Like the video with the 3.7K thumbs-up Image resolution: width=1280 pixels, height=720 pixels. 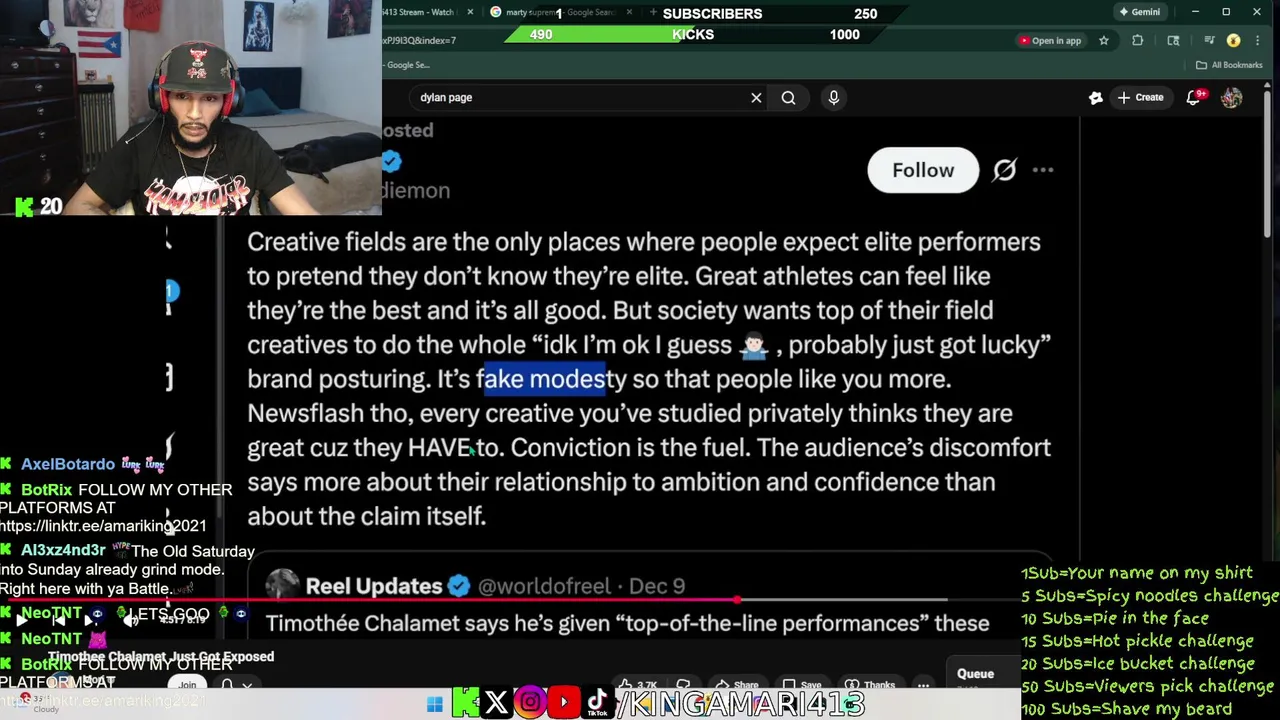(x=640, y=685)
